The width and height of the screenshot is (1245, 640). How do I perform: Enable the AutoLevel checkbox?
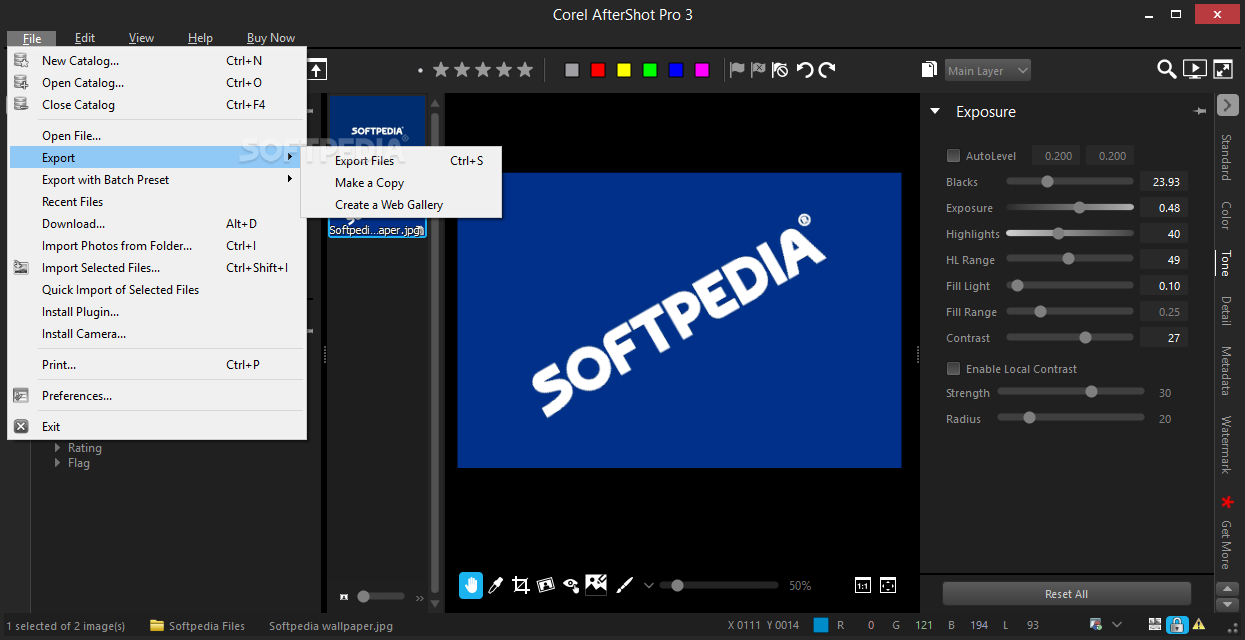tap(953, 156)
